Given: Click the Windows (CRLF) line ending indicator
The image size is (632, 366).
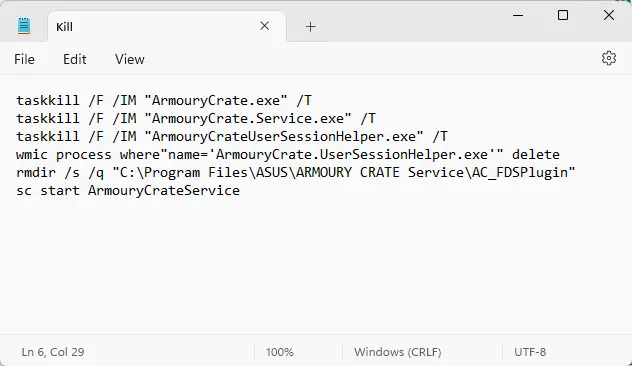Looking at the screenshot, I should click(x=397, y=352).
